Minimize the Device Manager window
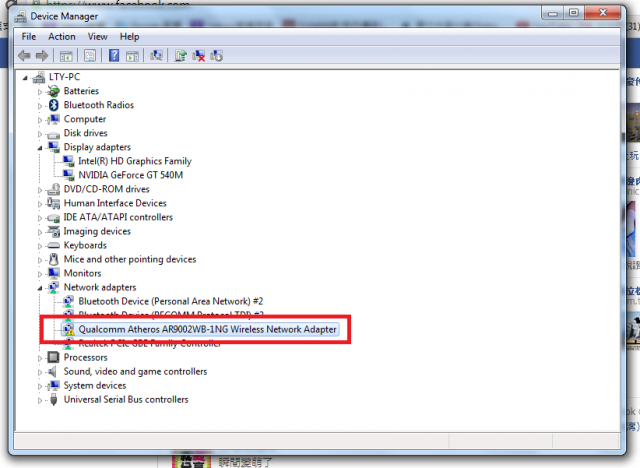Image resolution: width=640 pixels, height=468 pixels. coord(553,13)
